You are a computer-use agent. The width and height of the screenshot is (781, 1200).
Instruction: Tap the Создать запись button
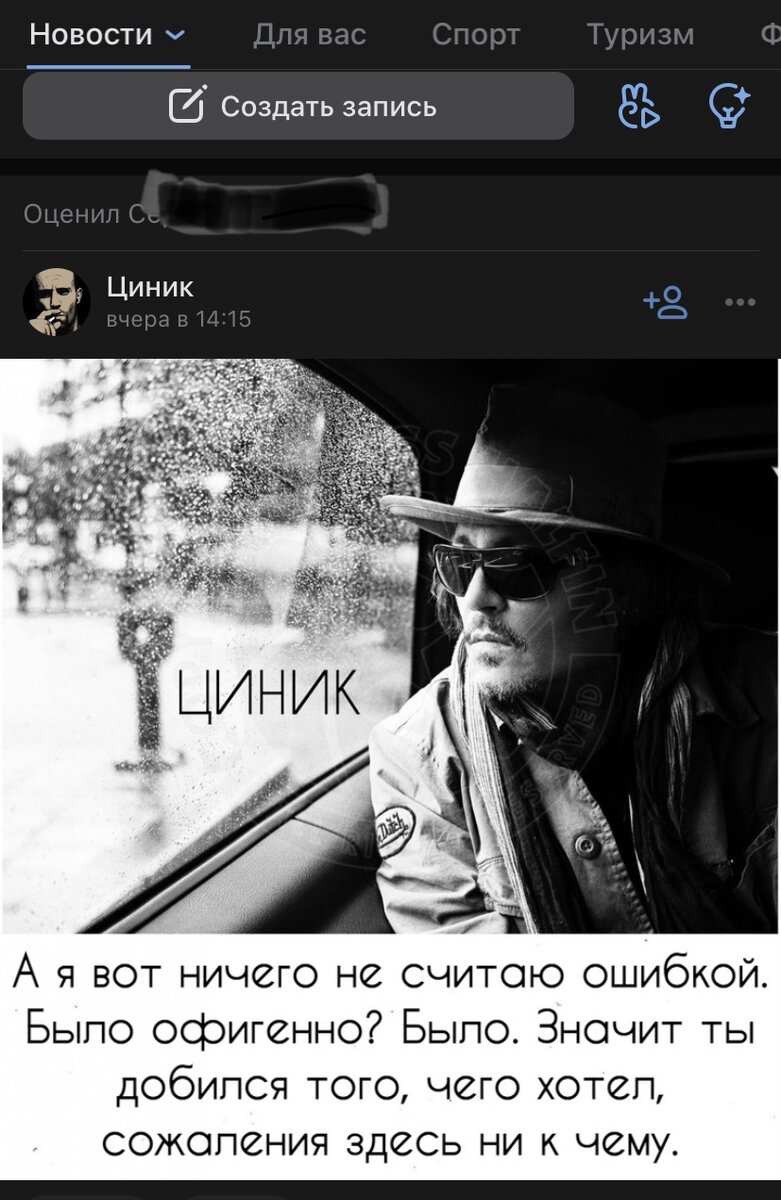click(298, 106)
